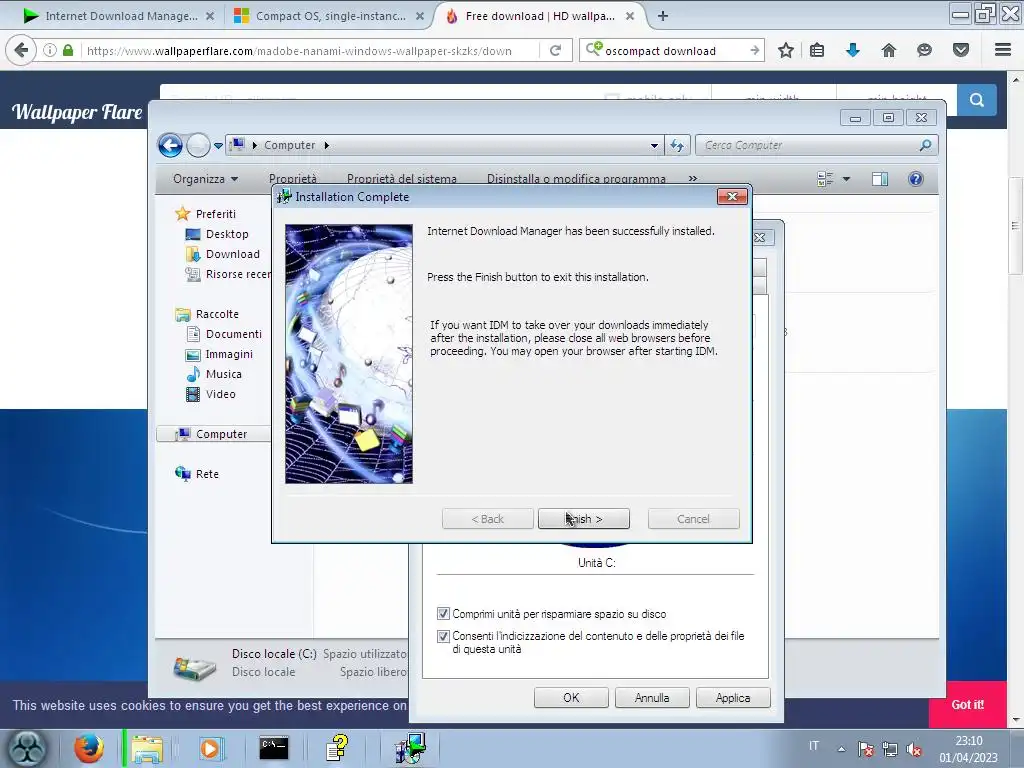Toggle Comprimi unità per risparmiare spazio checkbox
The height and width of the screenshot is (768, 1024).
(443, 614)
